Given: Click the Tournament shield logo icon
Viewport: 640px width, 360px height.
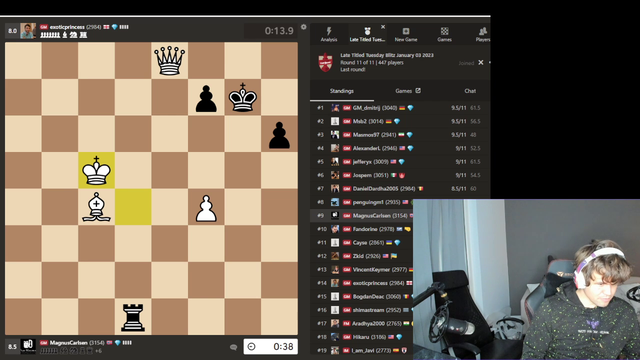Looking at the screenshot, I should (x=325, y=63).
